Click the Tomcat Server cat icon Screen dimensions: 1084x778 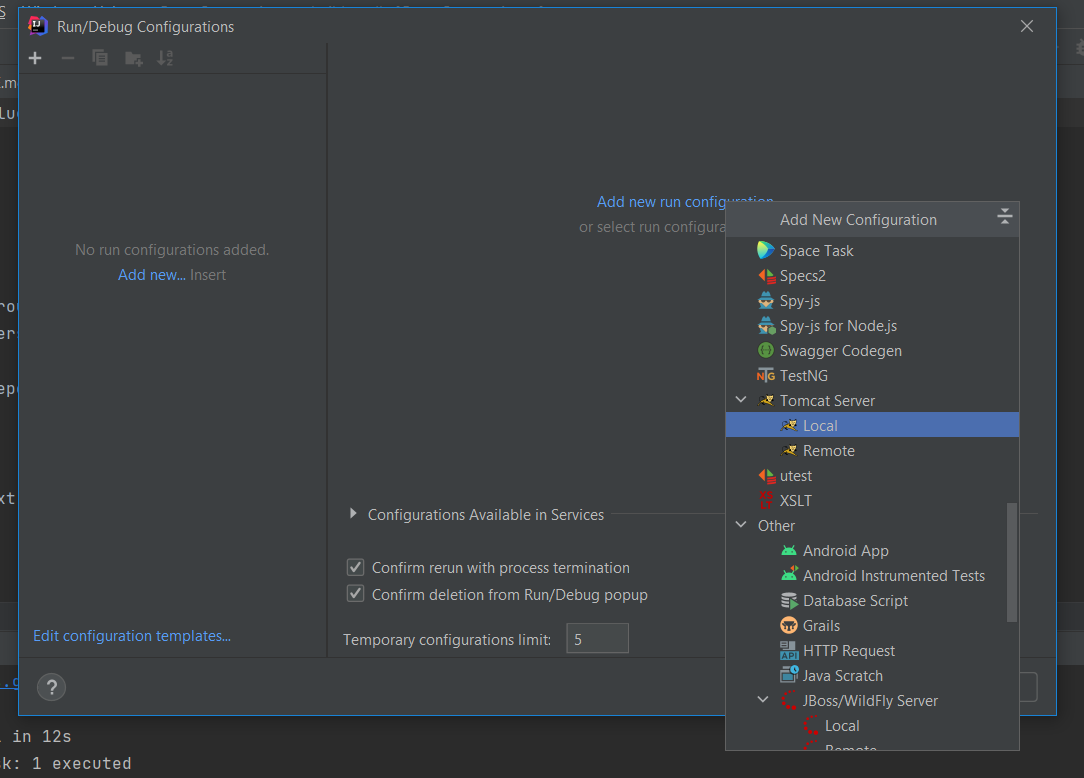tap(766, 400)
